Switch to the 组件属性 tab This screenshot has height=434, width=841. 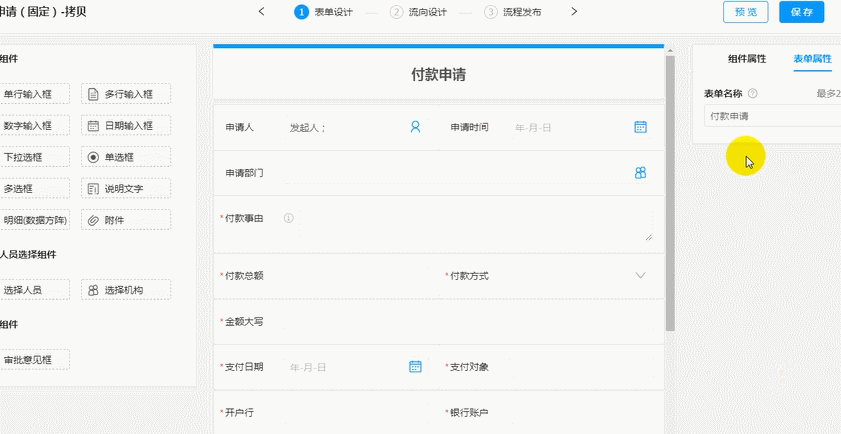(747, 59)
